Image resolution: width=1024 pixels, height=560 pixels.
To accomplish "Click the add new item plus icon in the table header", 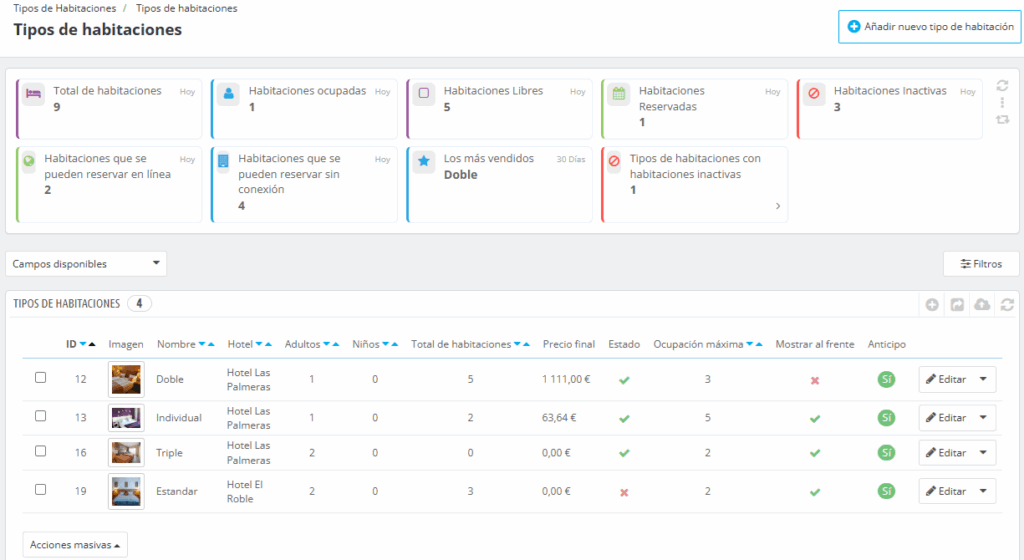I will (932, 304).
